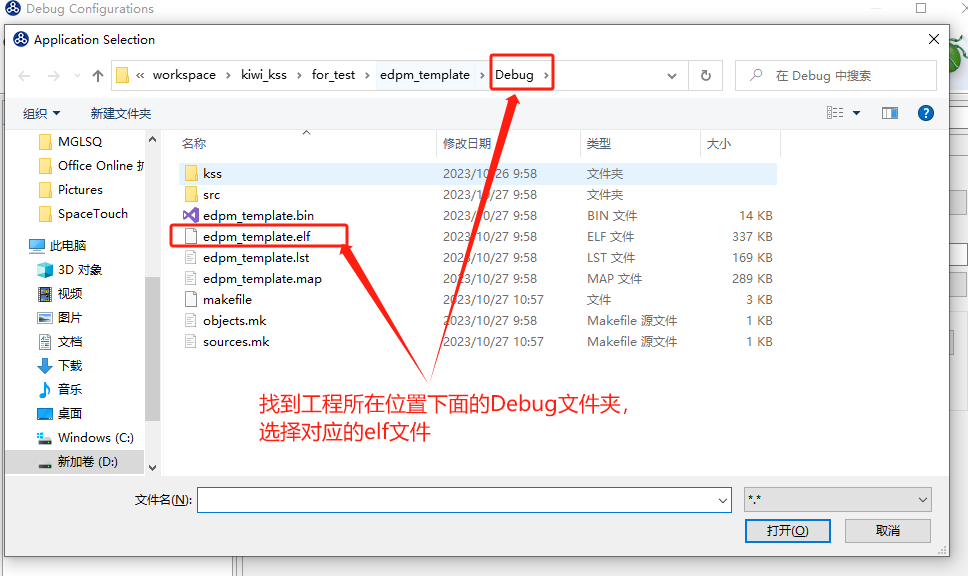Open help with the question mark icon
The width and height of the screenshot is (968, 576).
point(925,113)
